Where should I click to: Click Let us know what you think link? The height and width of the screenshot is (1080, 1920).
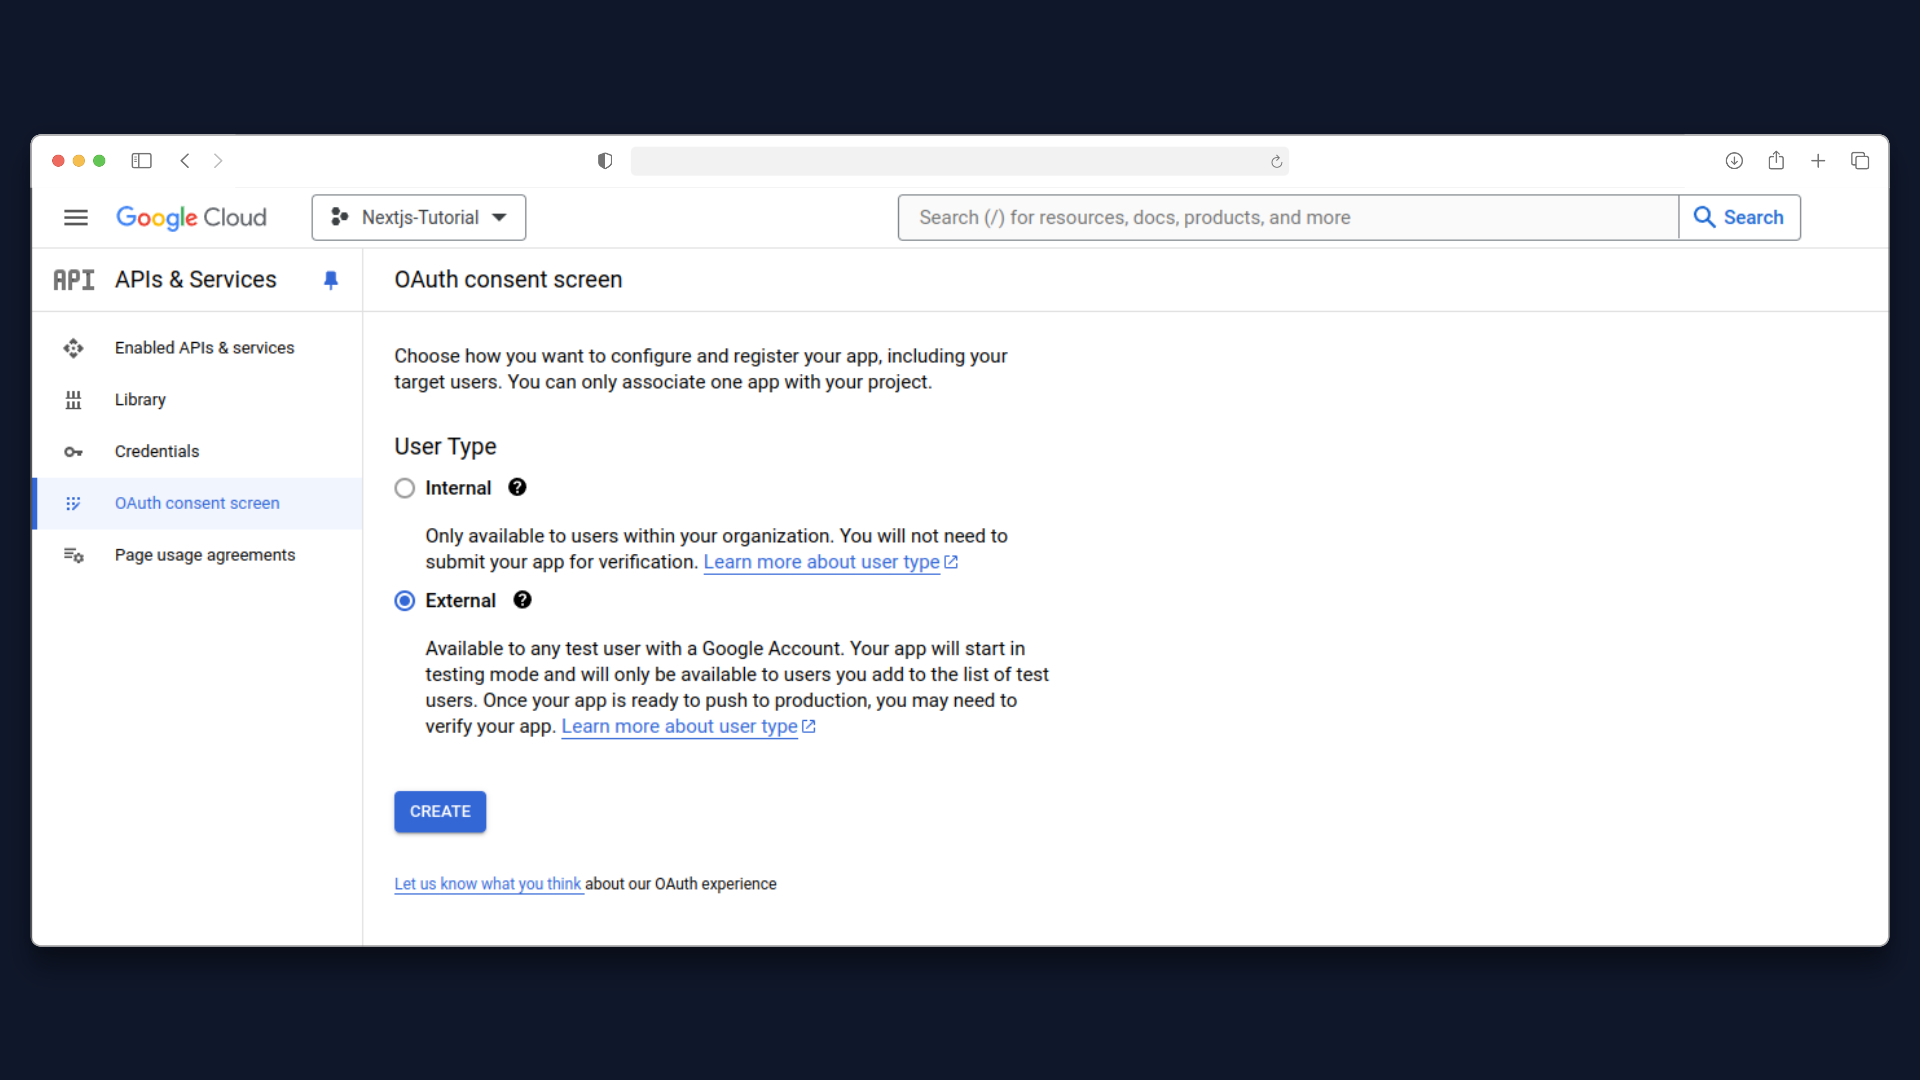(x=489, y=884)
